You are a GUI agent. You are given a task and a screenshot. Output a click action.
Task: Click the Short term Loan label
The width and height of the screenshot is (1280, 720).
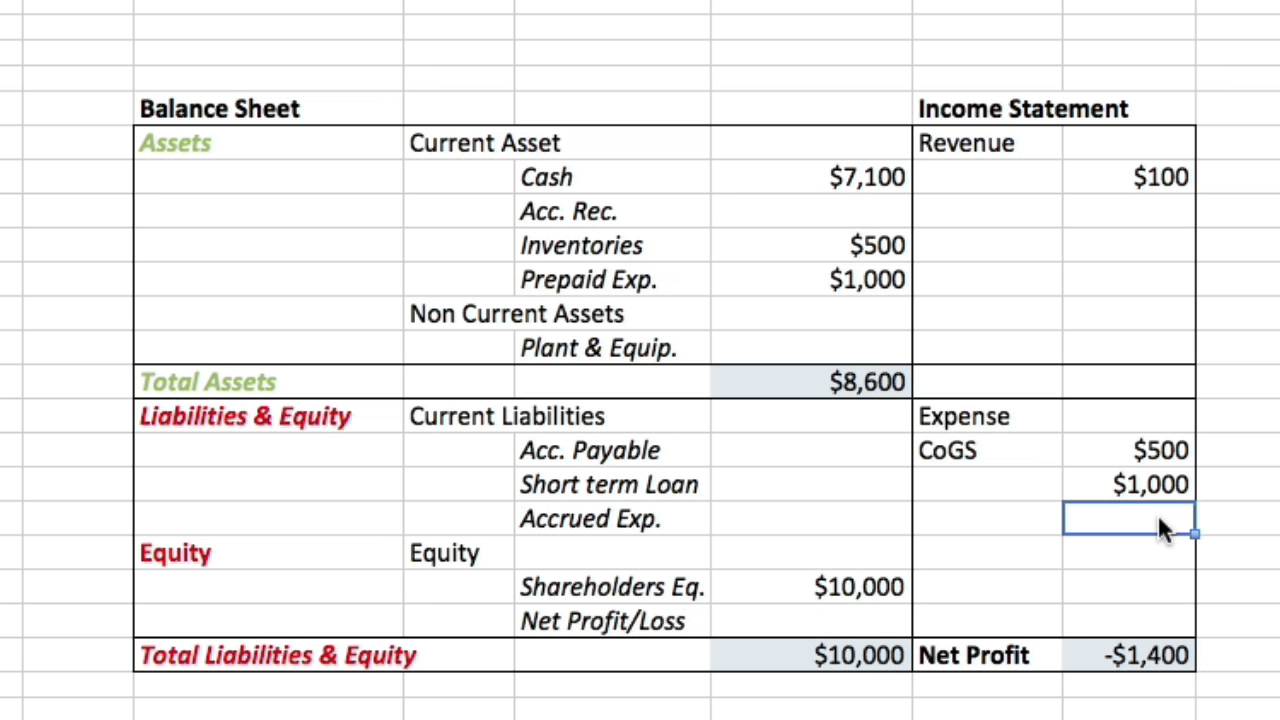[608, 485]
